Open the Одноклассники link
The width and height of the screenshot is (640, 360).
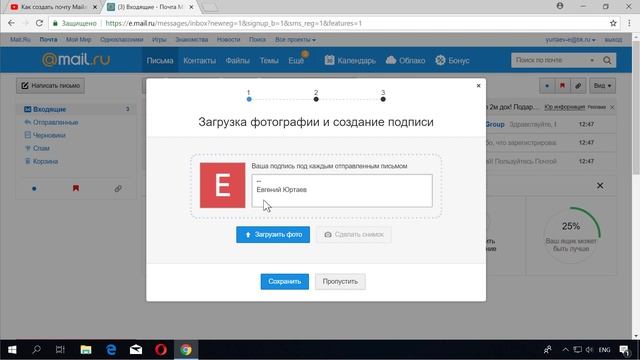click(x=122, y=40)
